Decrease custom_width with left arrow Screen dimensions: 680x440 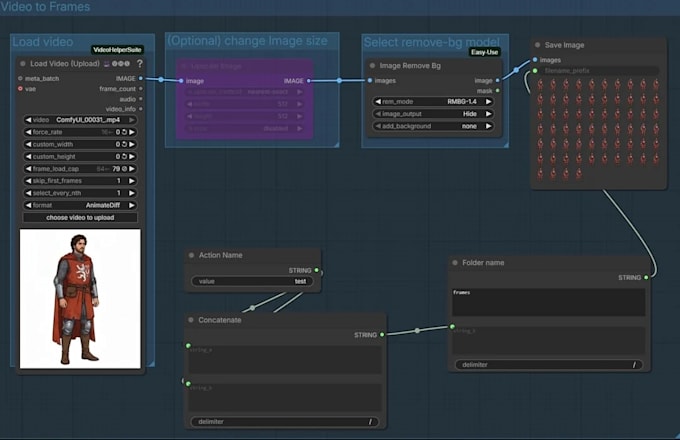pos(28,144)
